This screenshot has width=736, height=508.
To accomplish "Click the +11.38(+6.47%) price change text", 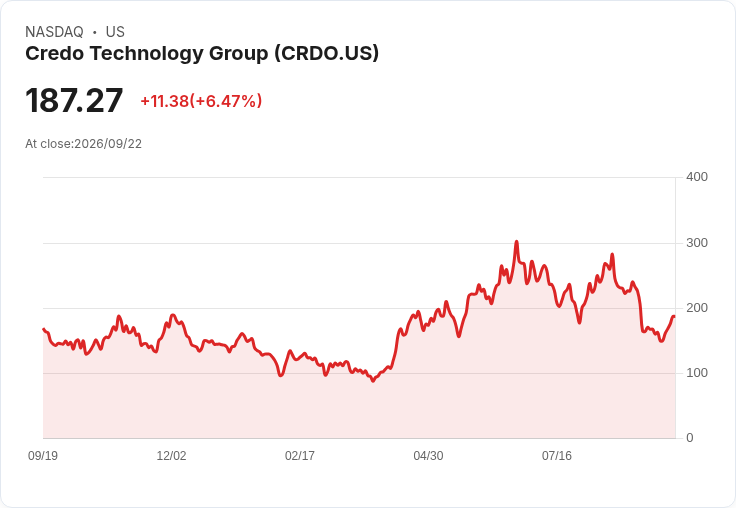I will click(201, 101).
